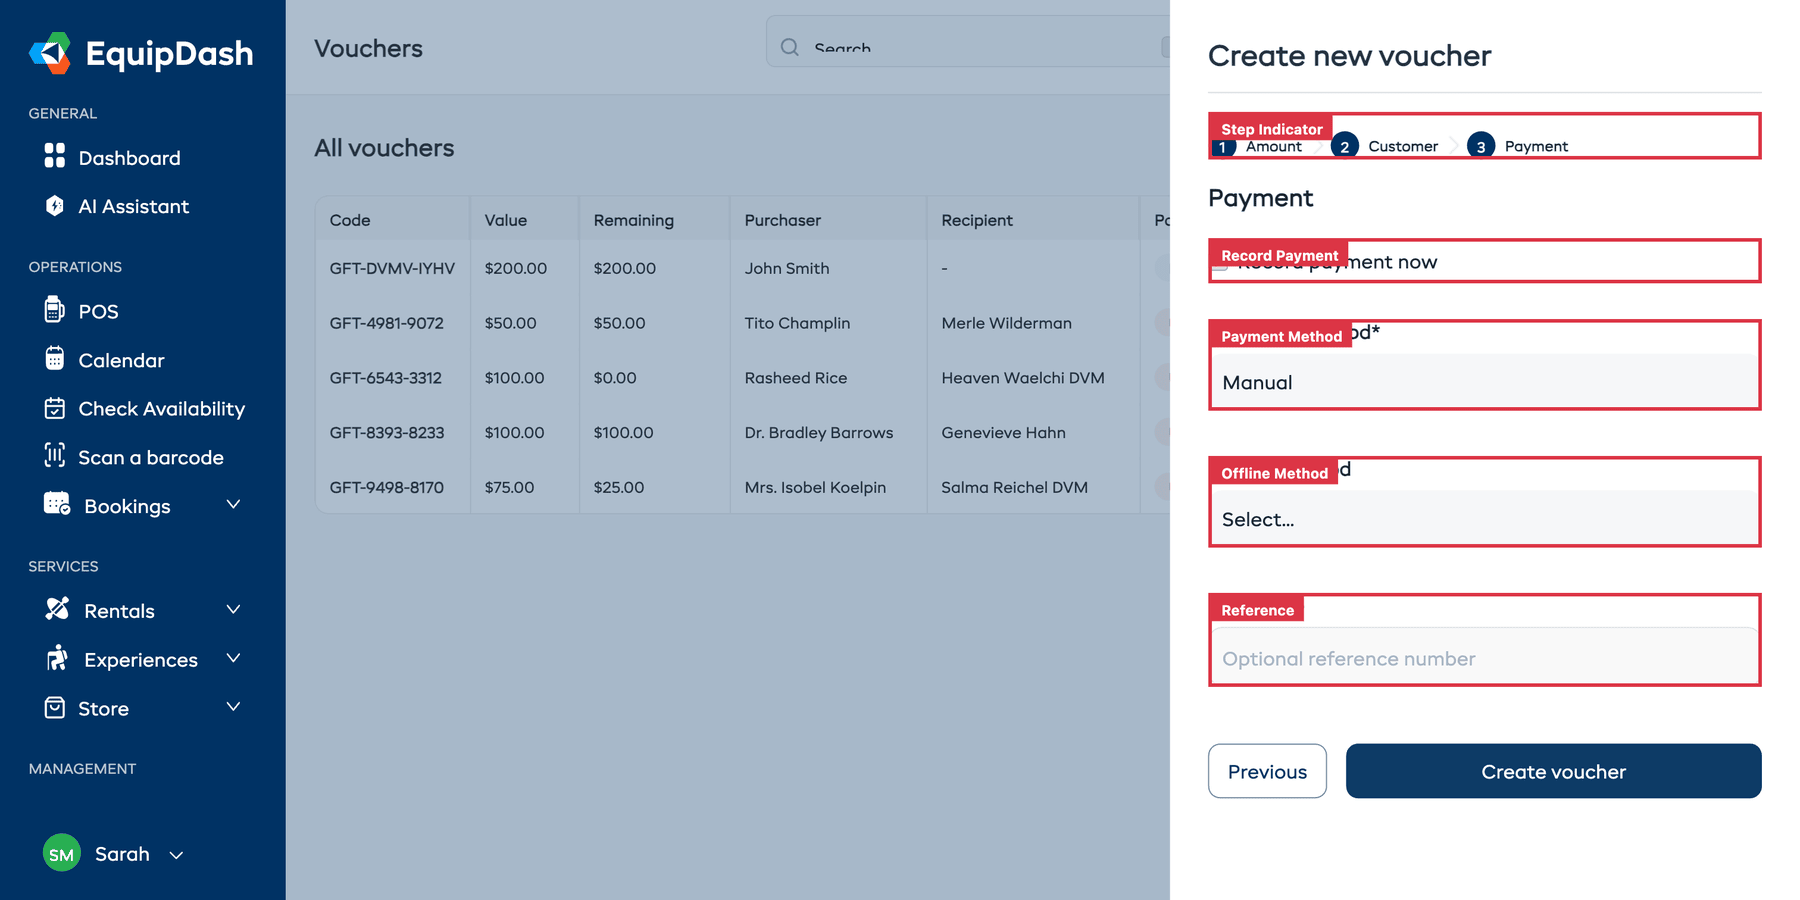The height and width of the screenshot is (900, 1800).
Task: Open the Dashboard from the sidebar
Action: [127, 157]
